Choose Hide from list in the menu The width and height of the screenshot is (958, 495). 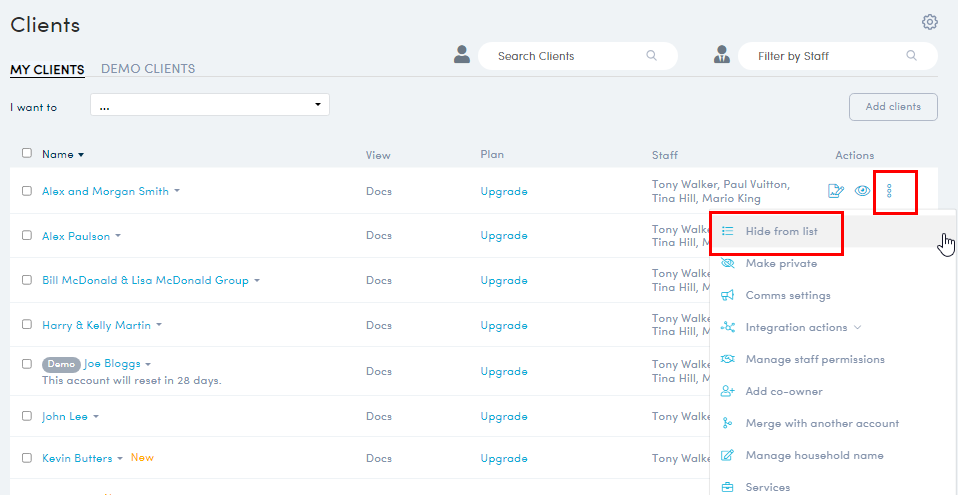tap(781, 231)
